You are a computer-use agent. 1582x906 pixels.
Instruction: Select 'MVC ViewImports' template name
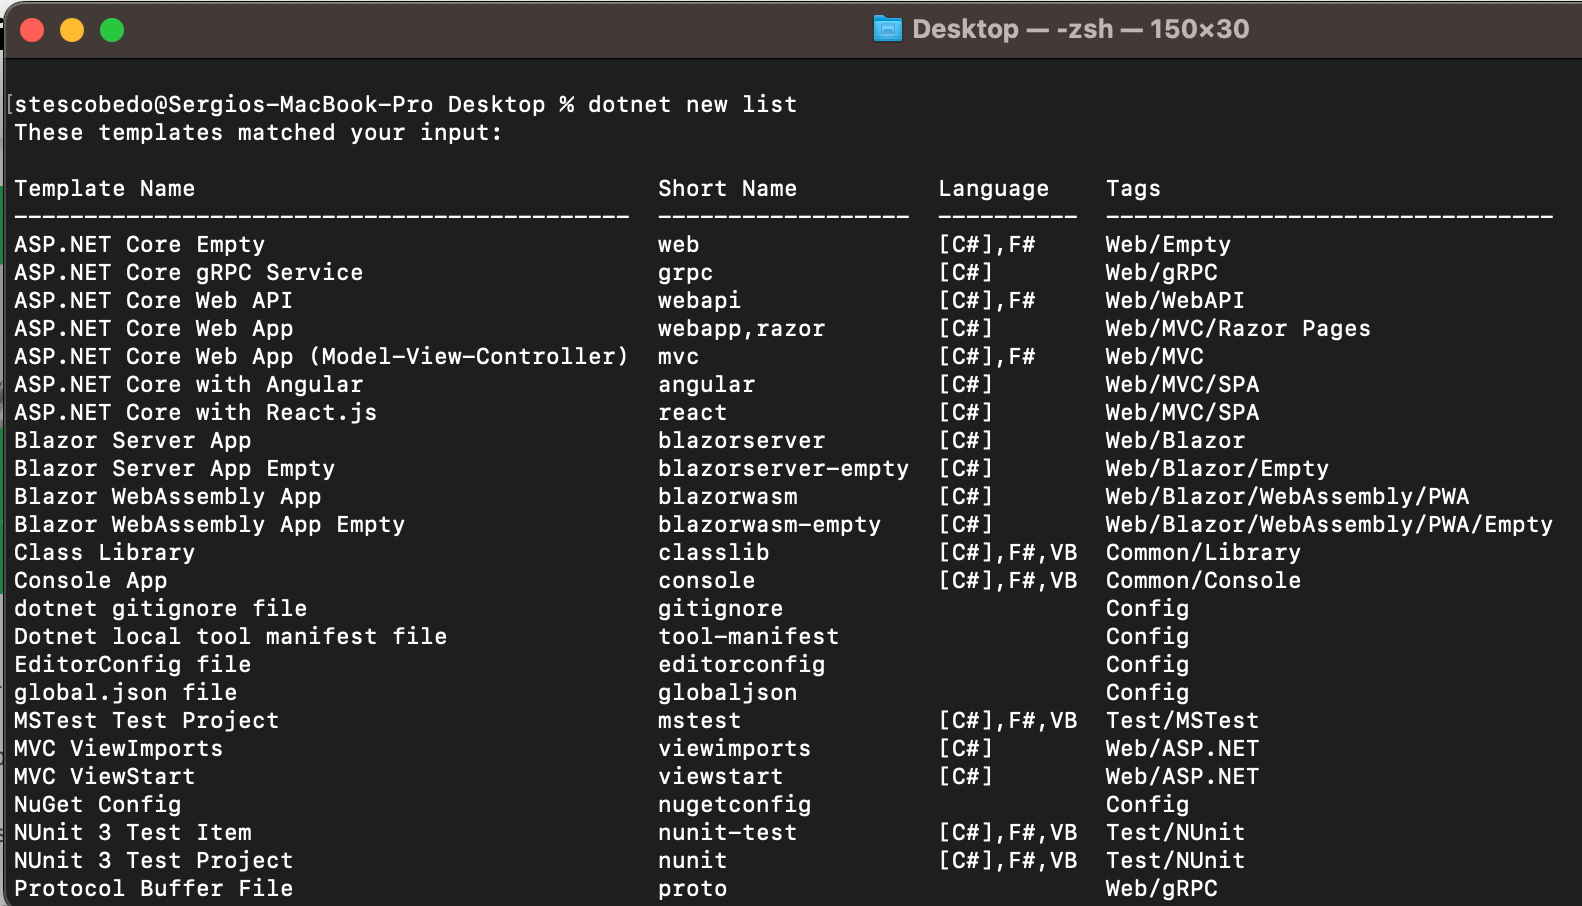(119, 749)
